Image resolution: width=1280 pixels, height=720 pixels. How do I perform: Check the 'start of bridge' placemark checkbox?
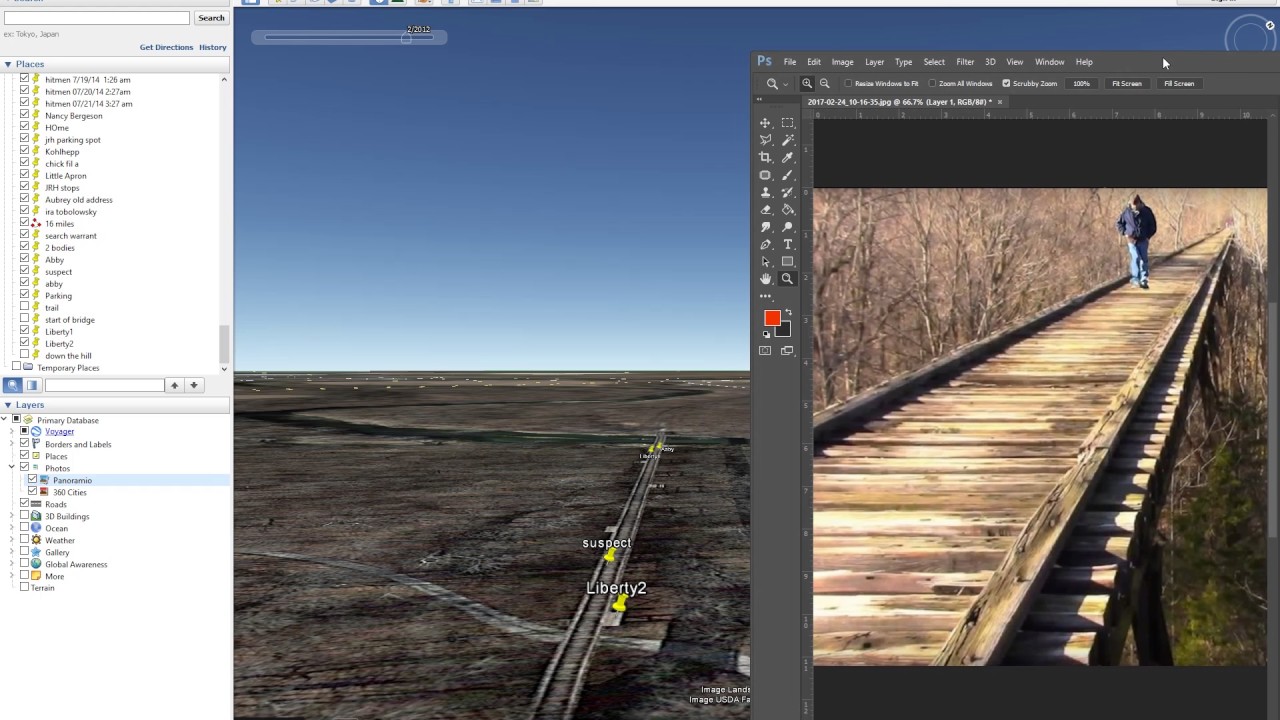[x=24, y=320]
